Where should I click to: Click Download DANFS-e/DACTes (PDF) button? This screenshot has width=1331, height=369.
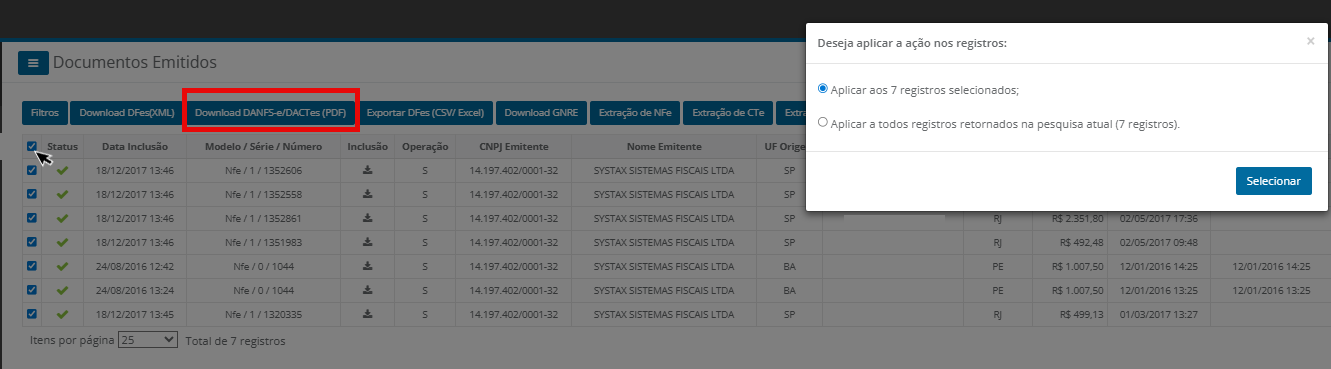point(270,113)
